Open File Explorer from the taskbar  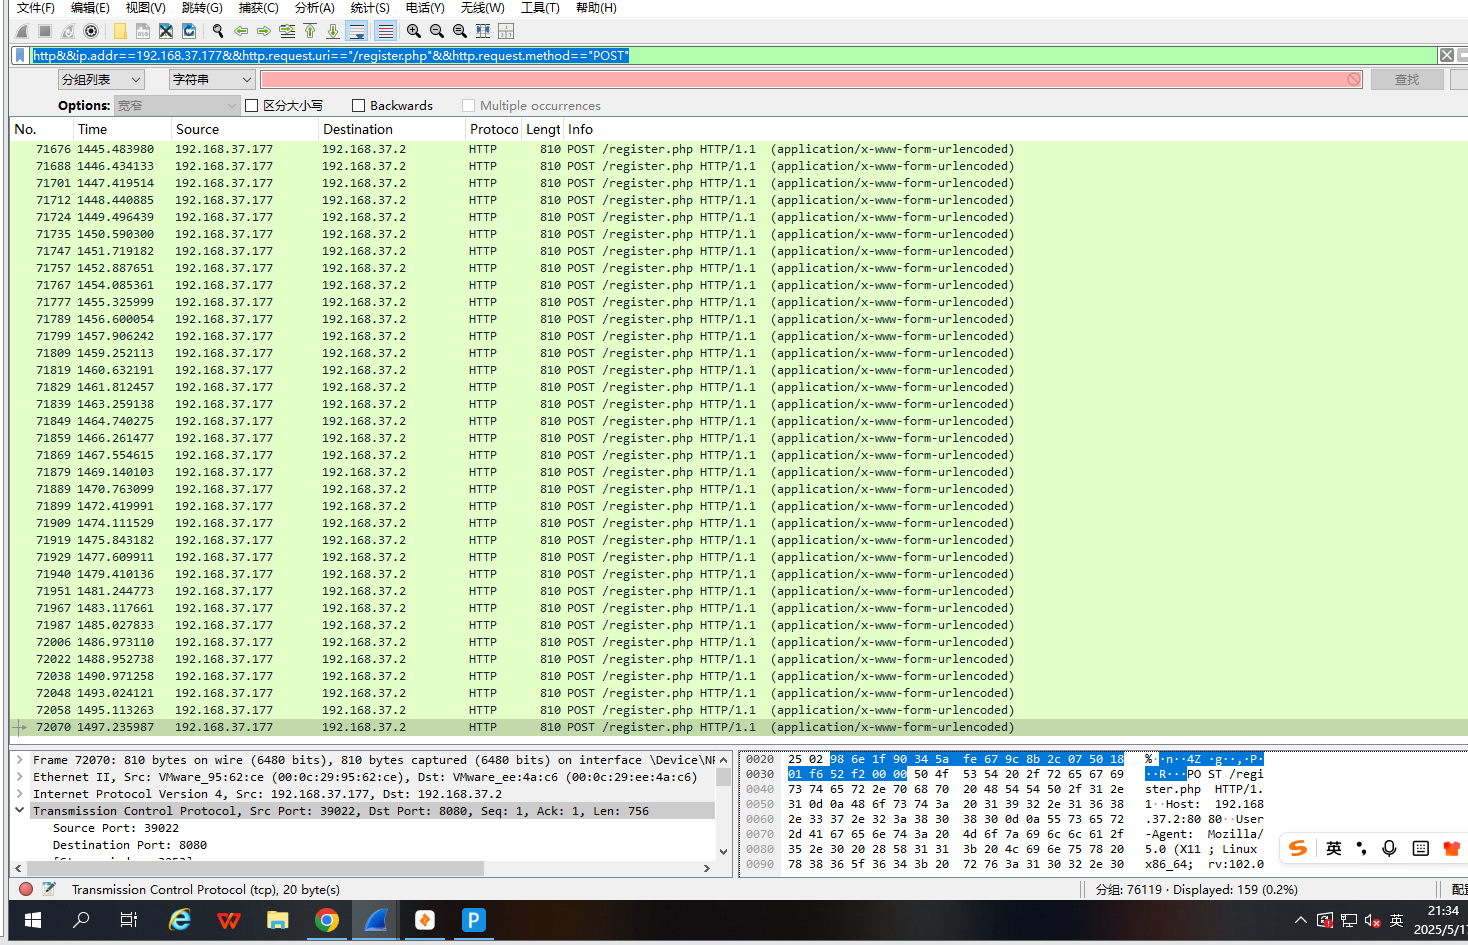tap(278, 920)
